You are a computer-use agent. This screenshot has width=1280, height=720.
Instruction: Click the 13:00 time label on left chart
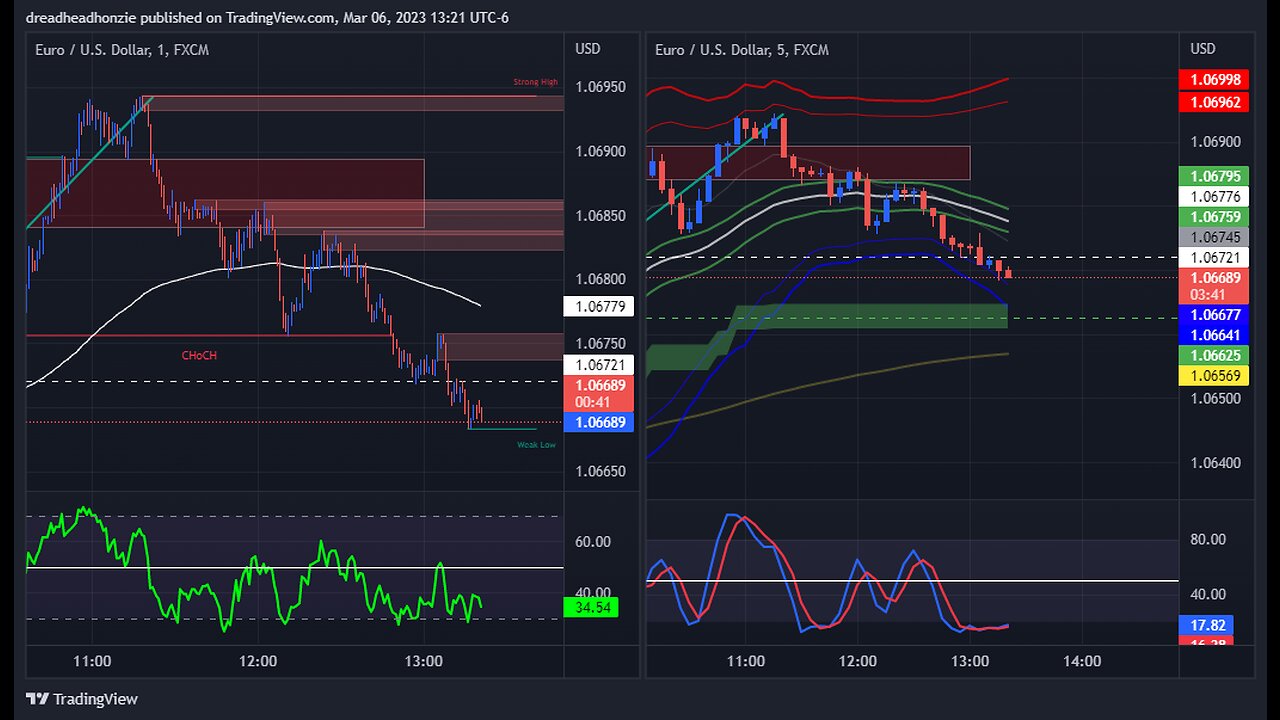424,661
